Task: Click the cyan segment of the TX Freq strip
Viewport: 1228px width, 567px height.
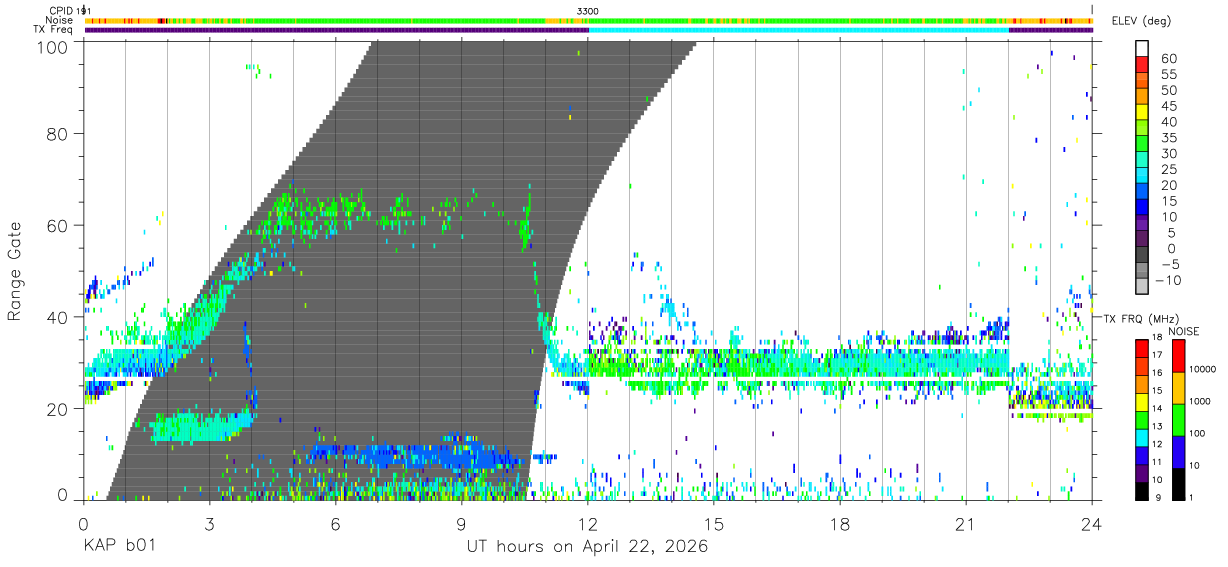Action: (798, 29)
